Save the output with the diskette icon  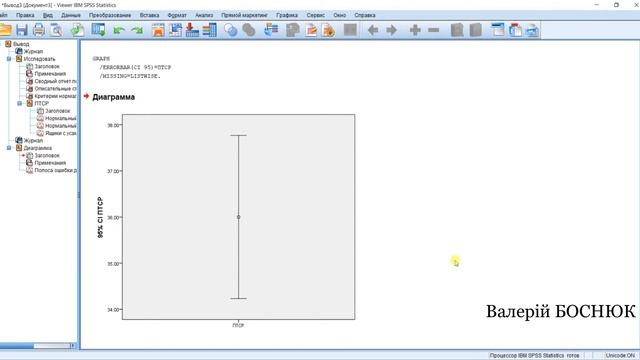(x=22, y=30)
